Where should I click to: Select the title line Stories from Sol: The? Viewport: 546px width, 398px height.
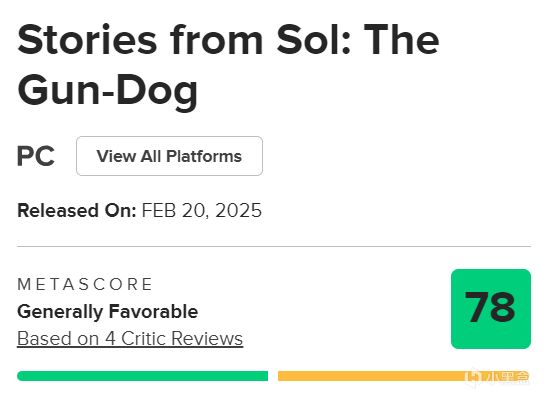click(228, 39)
